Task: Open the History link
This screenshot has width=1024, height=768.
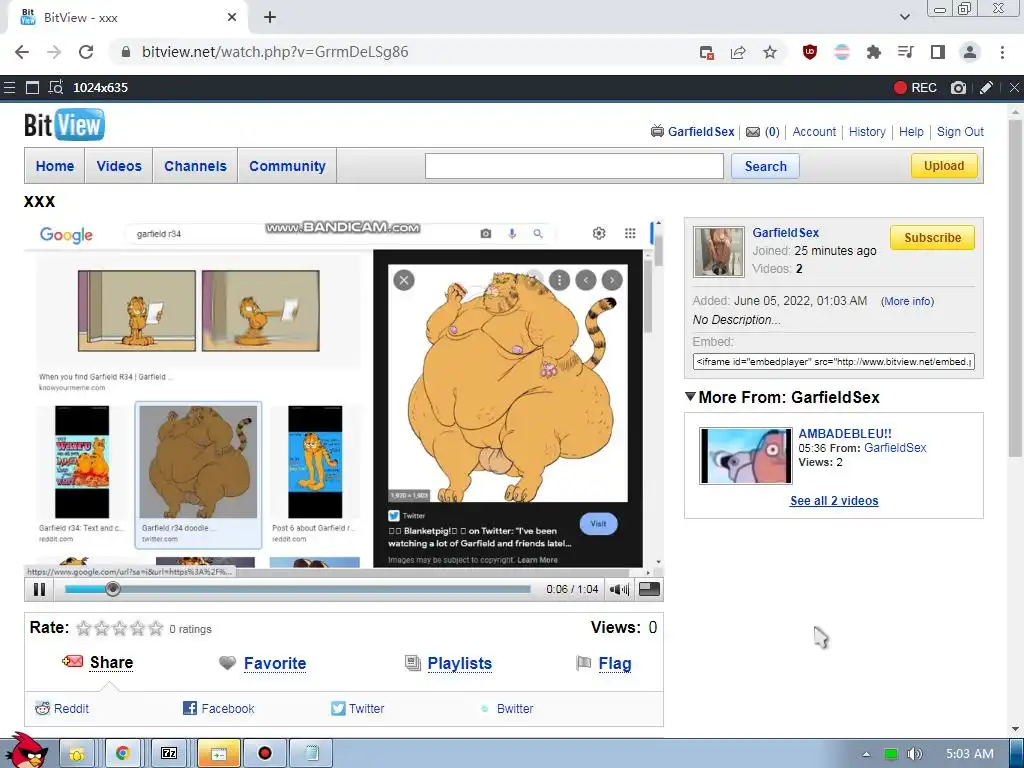Action: point(867,132)
